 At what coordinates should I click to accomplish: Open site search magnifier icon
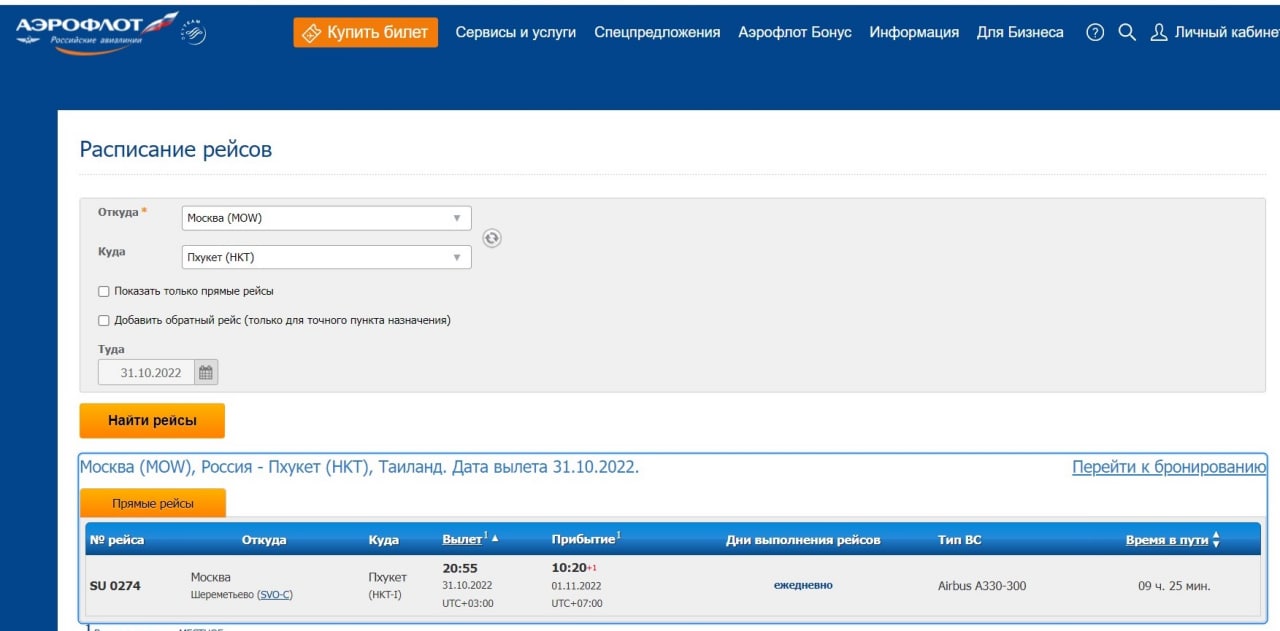1127,33
